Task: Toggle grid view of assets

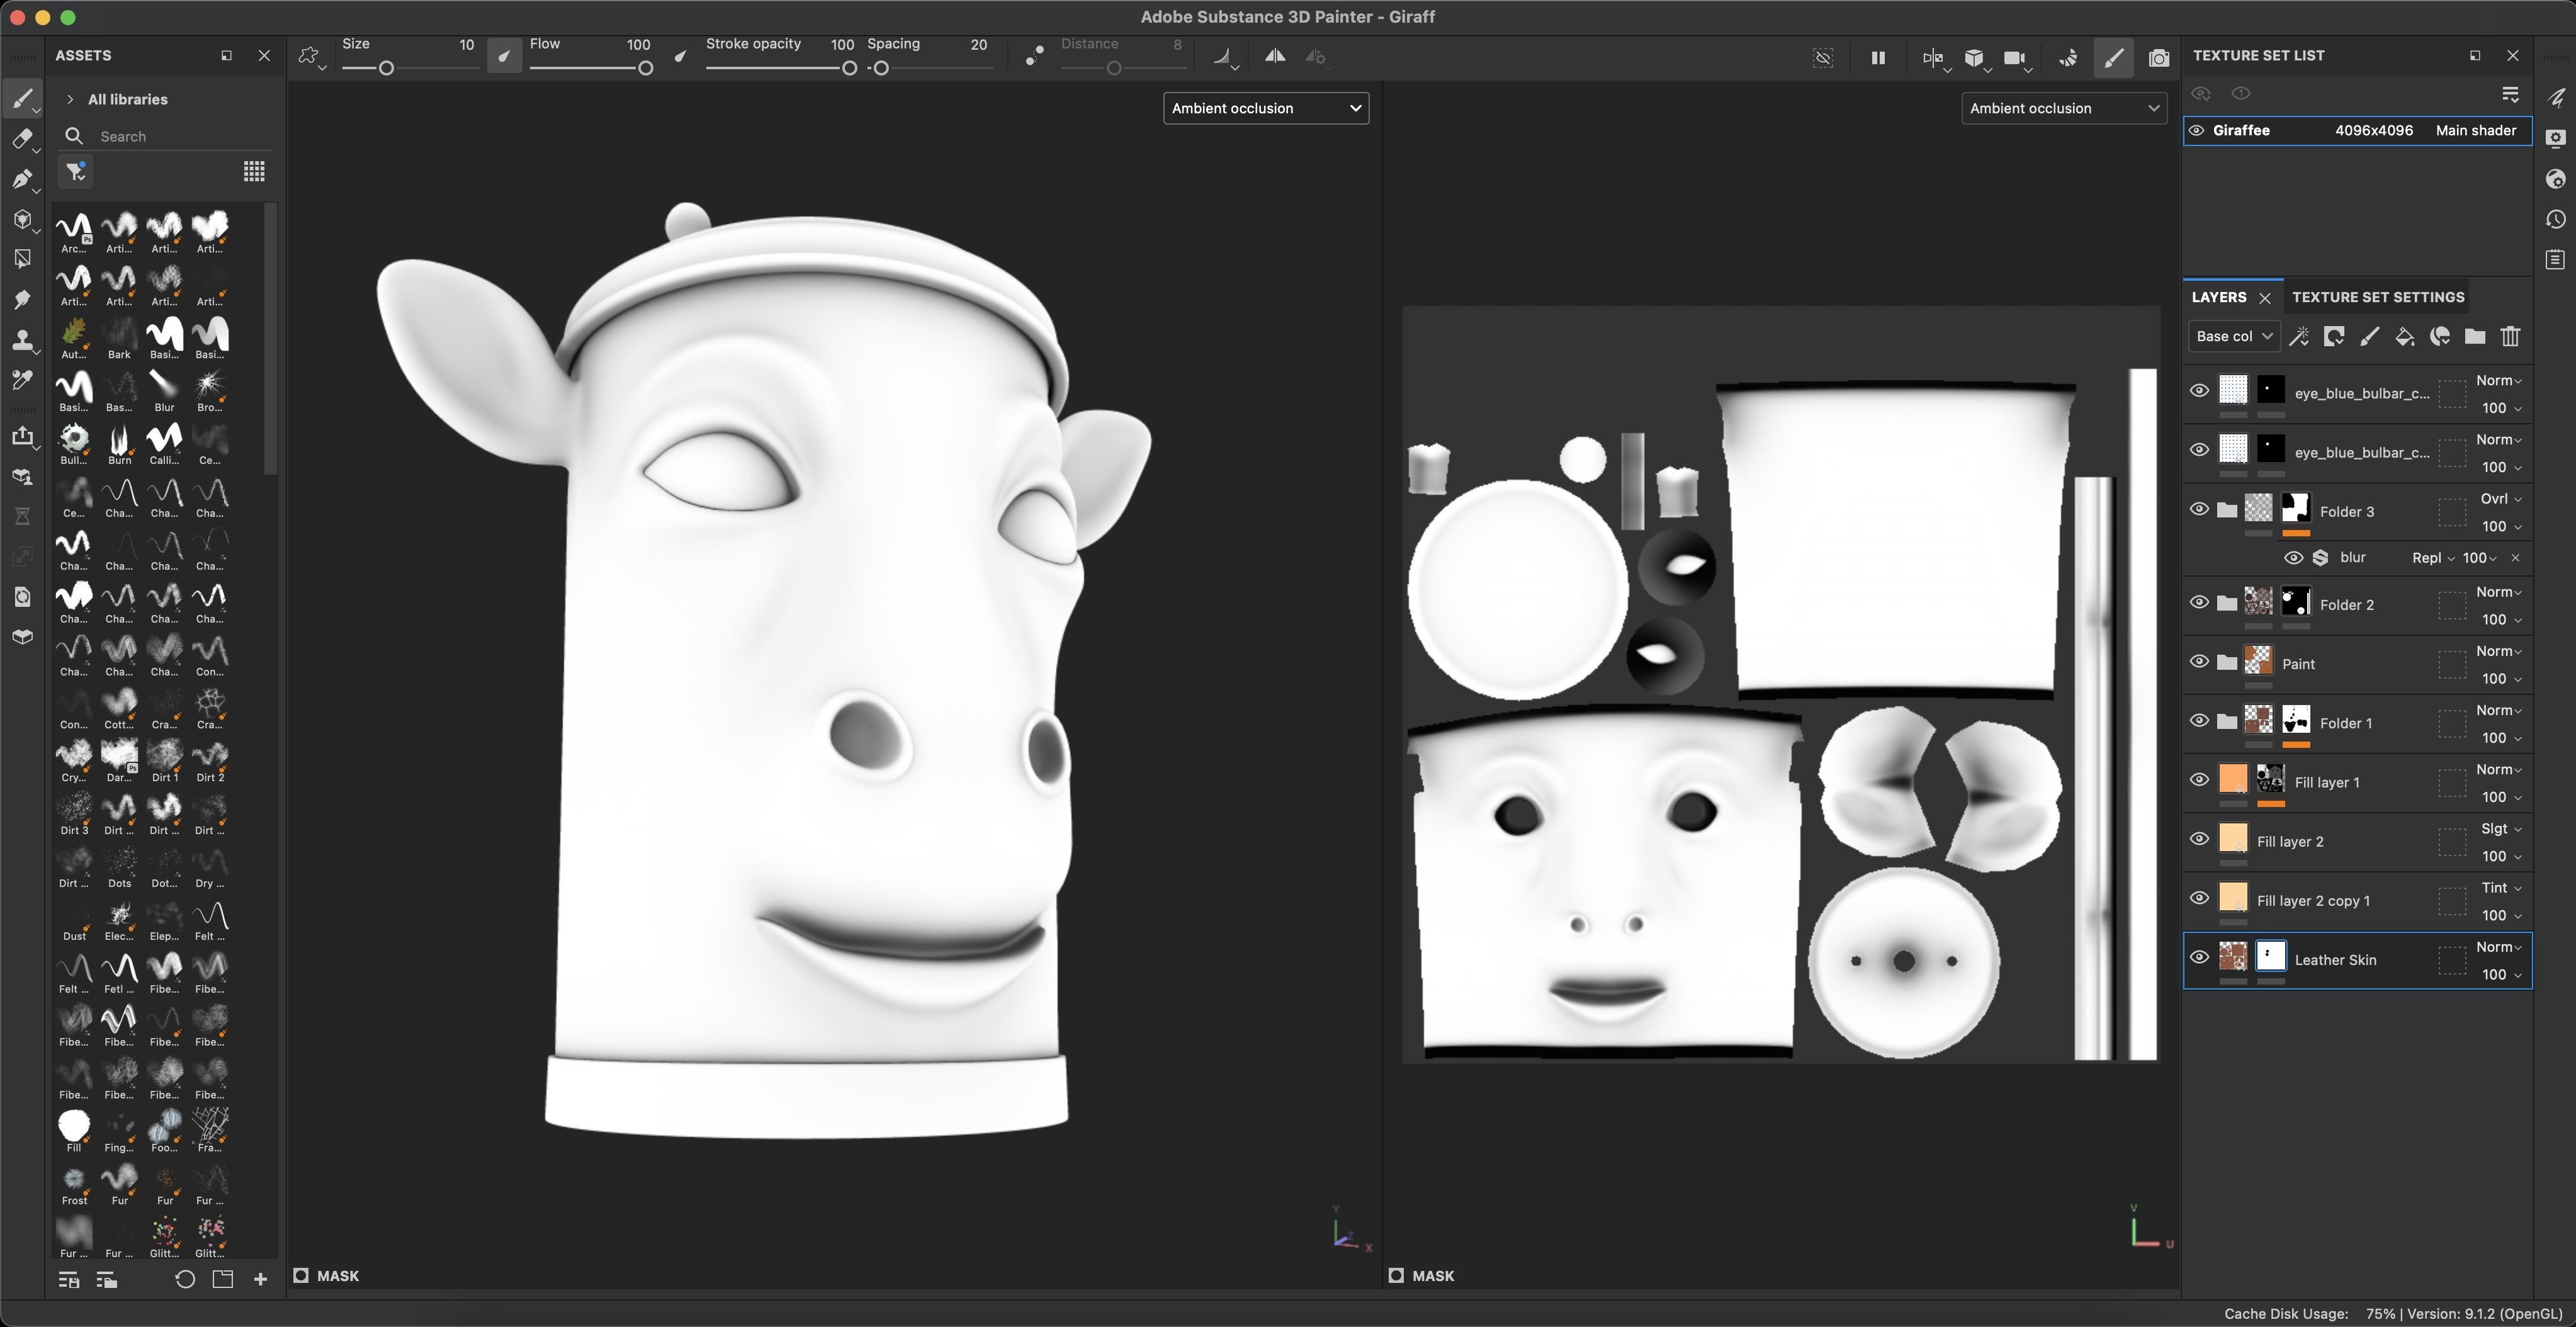Action: [254, 172]
